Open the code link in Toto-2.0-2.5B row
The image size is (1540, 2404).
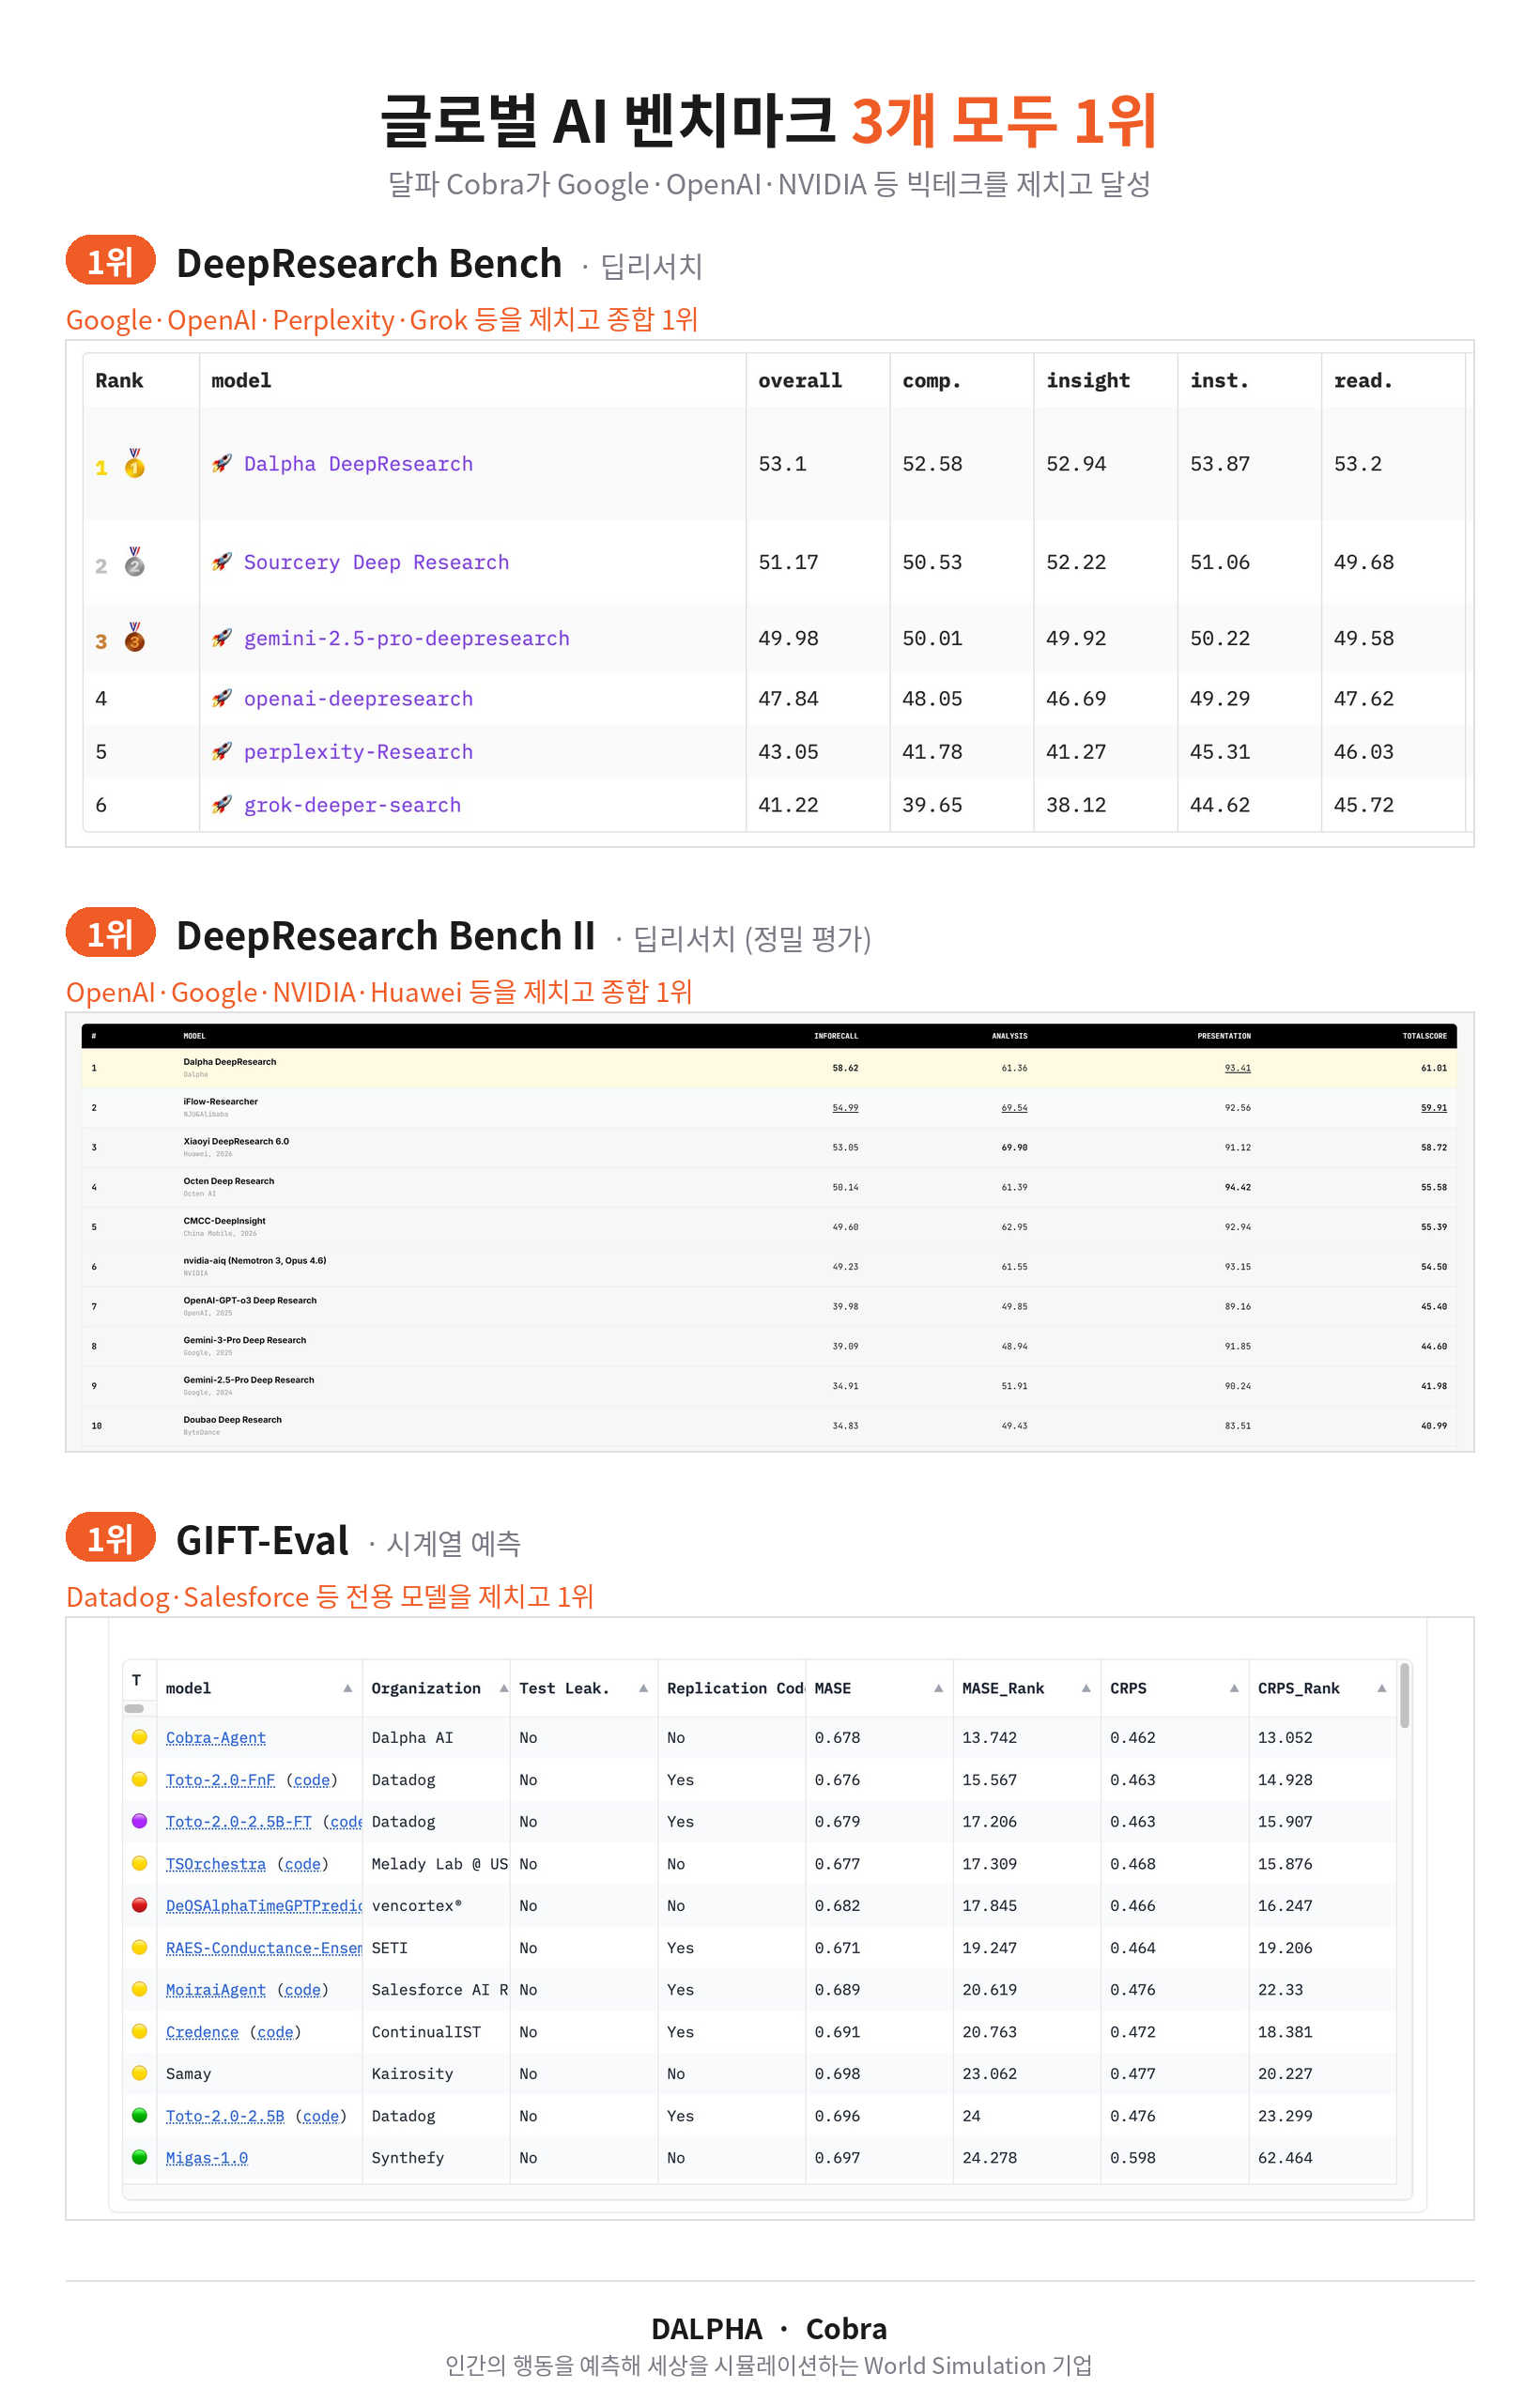(x=320, y=2115)
